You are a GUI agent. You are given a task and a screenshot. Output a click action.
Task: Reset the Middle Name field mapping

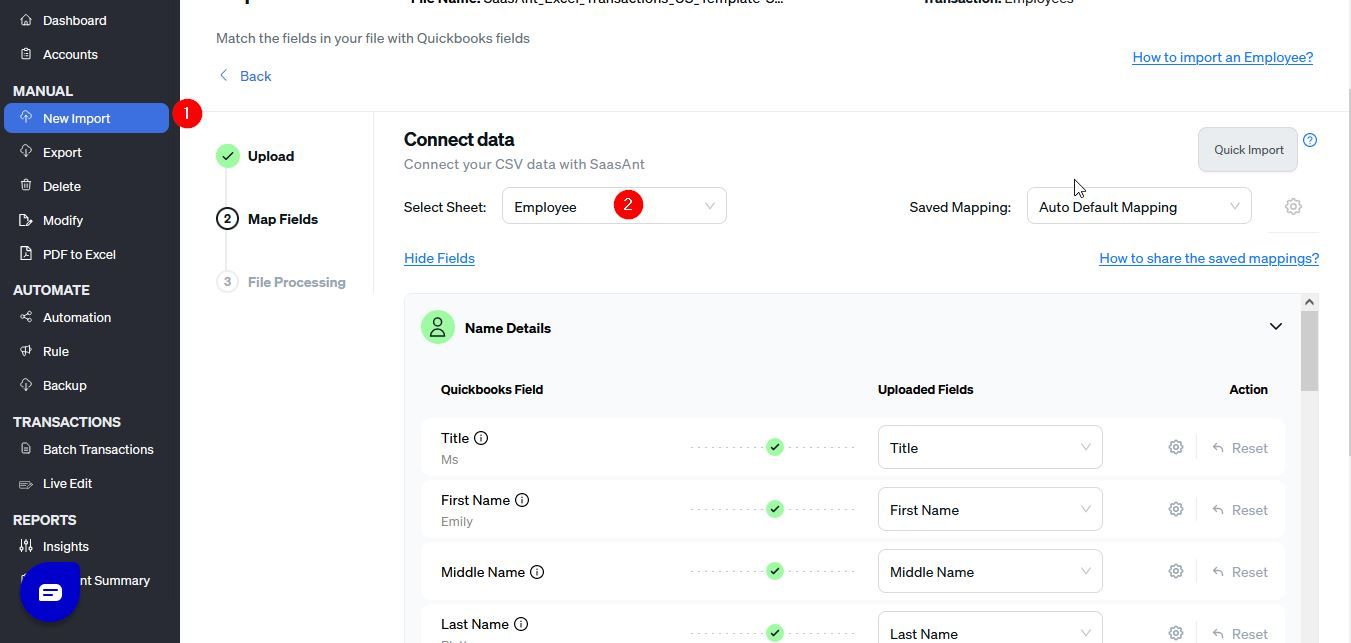(x=1240, y=572)
